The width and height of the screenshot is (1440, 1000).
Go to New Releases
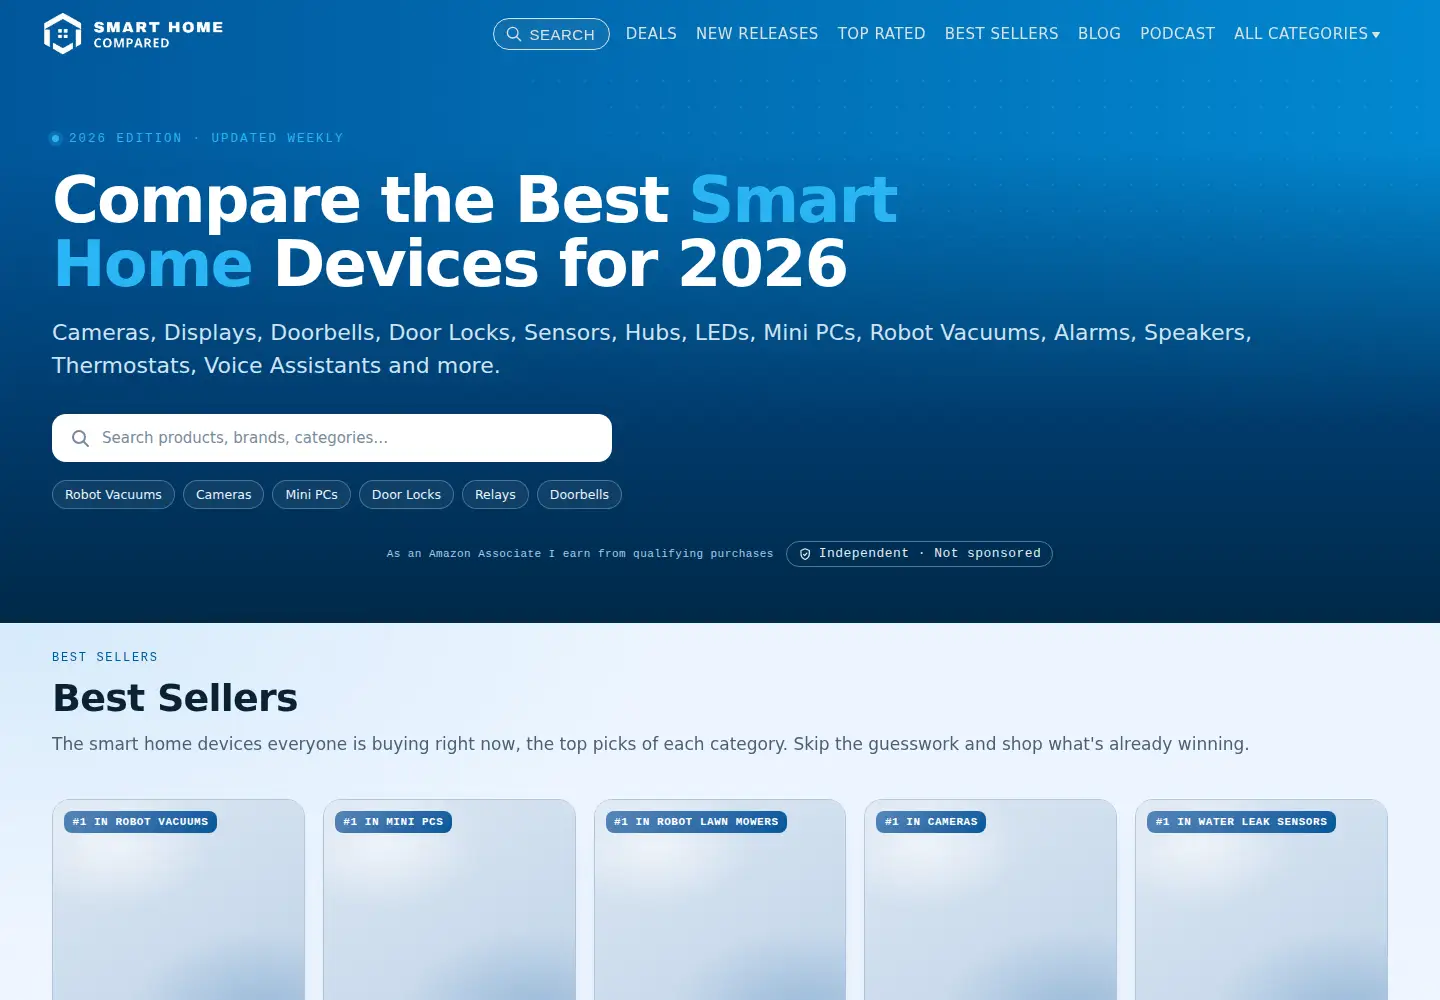[757, 34]
